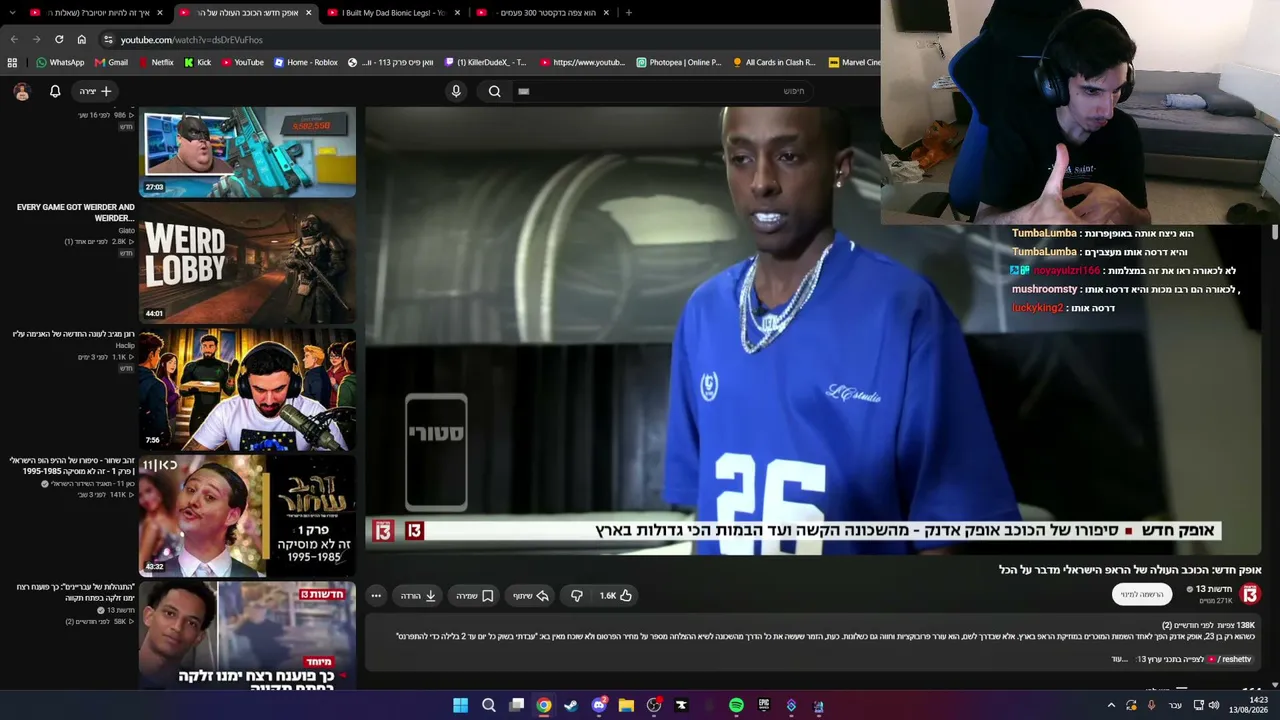Like the video (1.6K thumbs up)
Image resolution: width=1280 pixels, height=720 pixels.
[x=616, y=596]
